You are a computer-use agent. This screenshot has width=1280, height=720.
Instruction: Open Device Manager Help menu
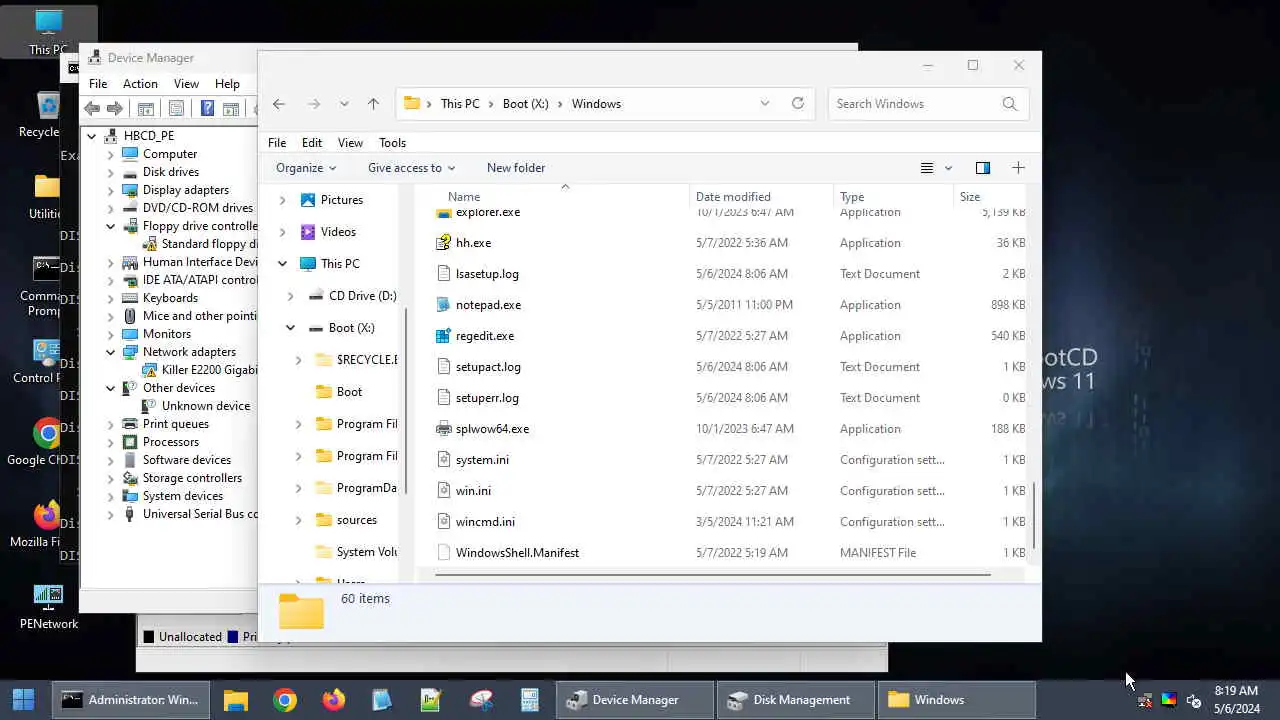coord(227,84)
